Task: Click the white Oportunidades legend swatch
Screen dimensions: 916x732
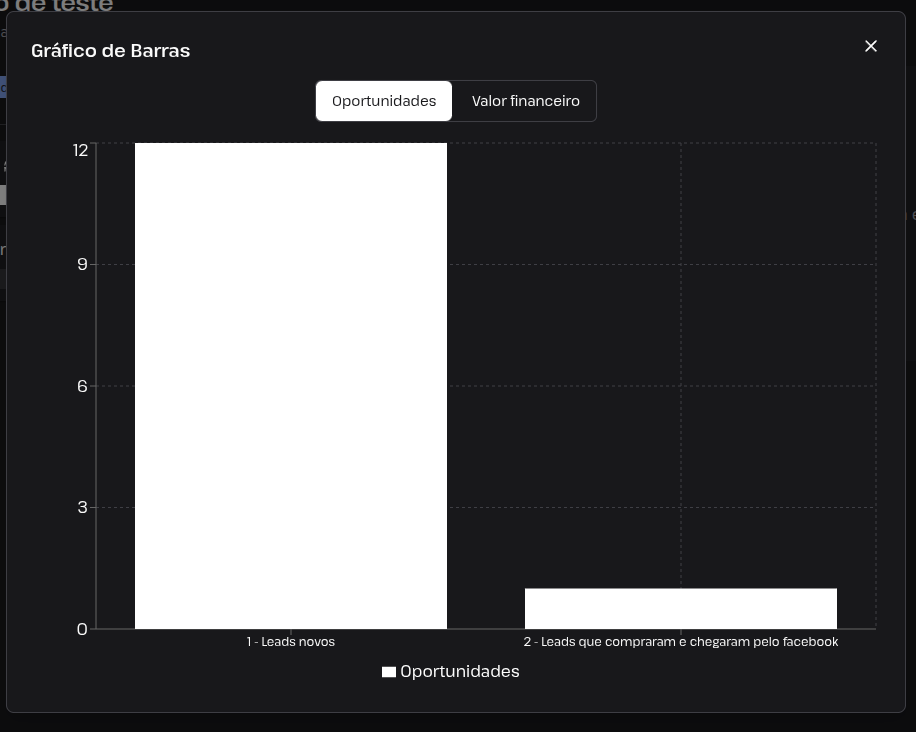Action: [x=388, y=672]
